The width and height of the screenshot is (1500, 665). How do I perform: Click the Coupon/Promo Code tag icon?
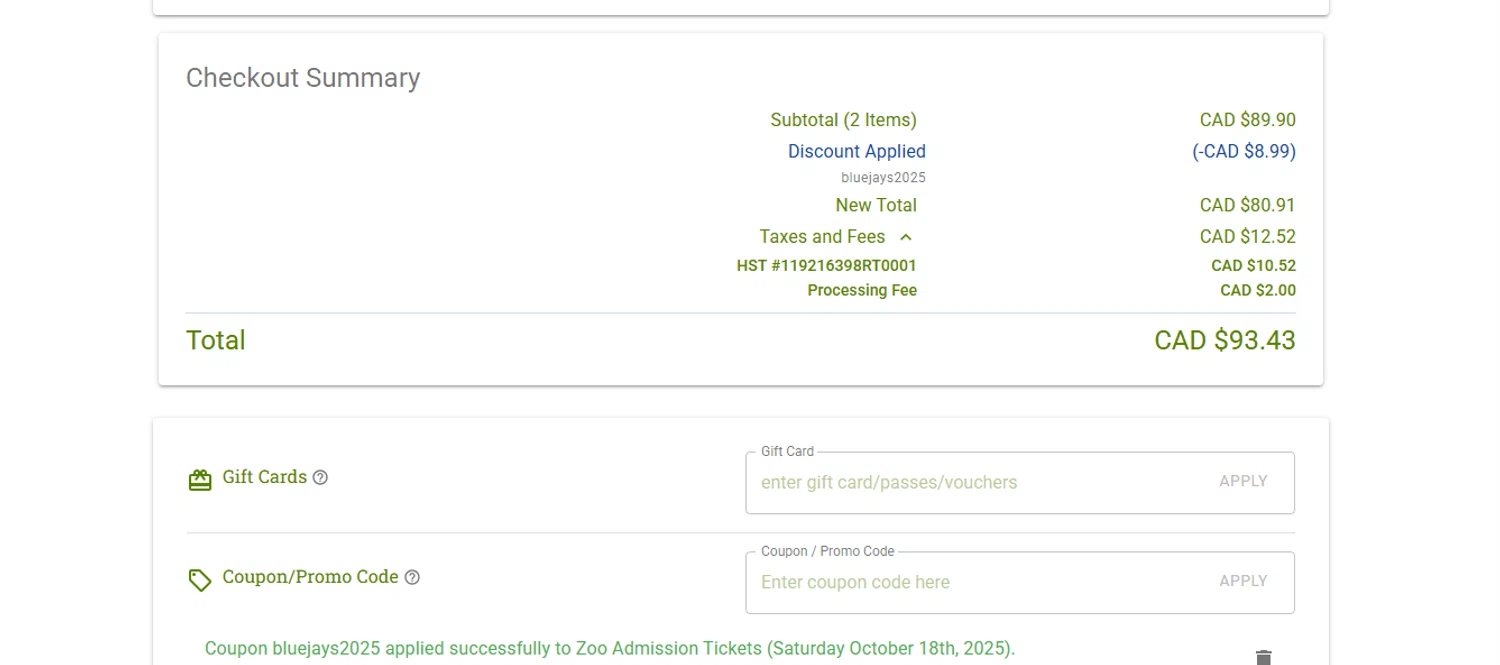click(200, 580)
